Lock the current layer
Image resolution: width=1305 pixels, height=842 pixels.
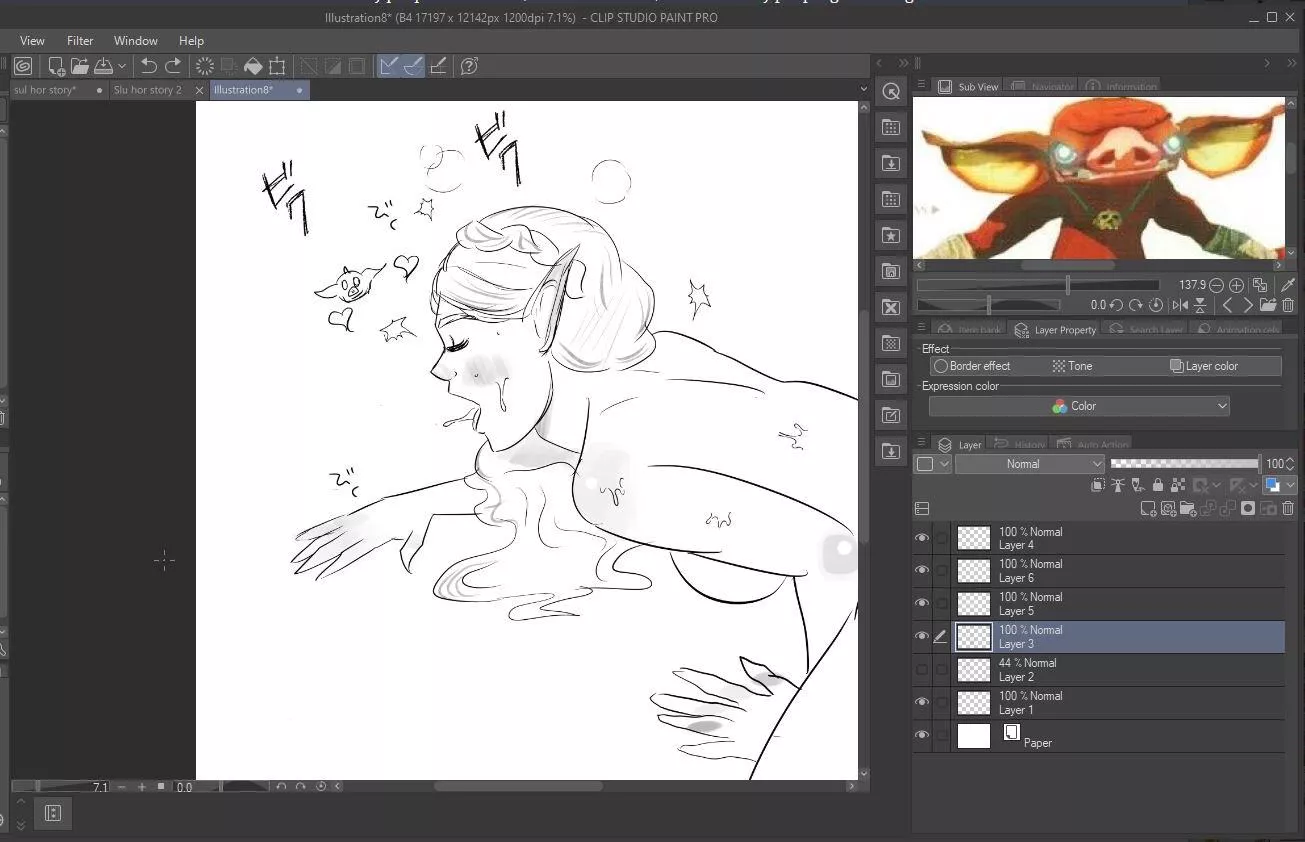[x=1158, y=484]
